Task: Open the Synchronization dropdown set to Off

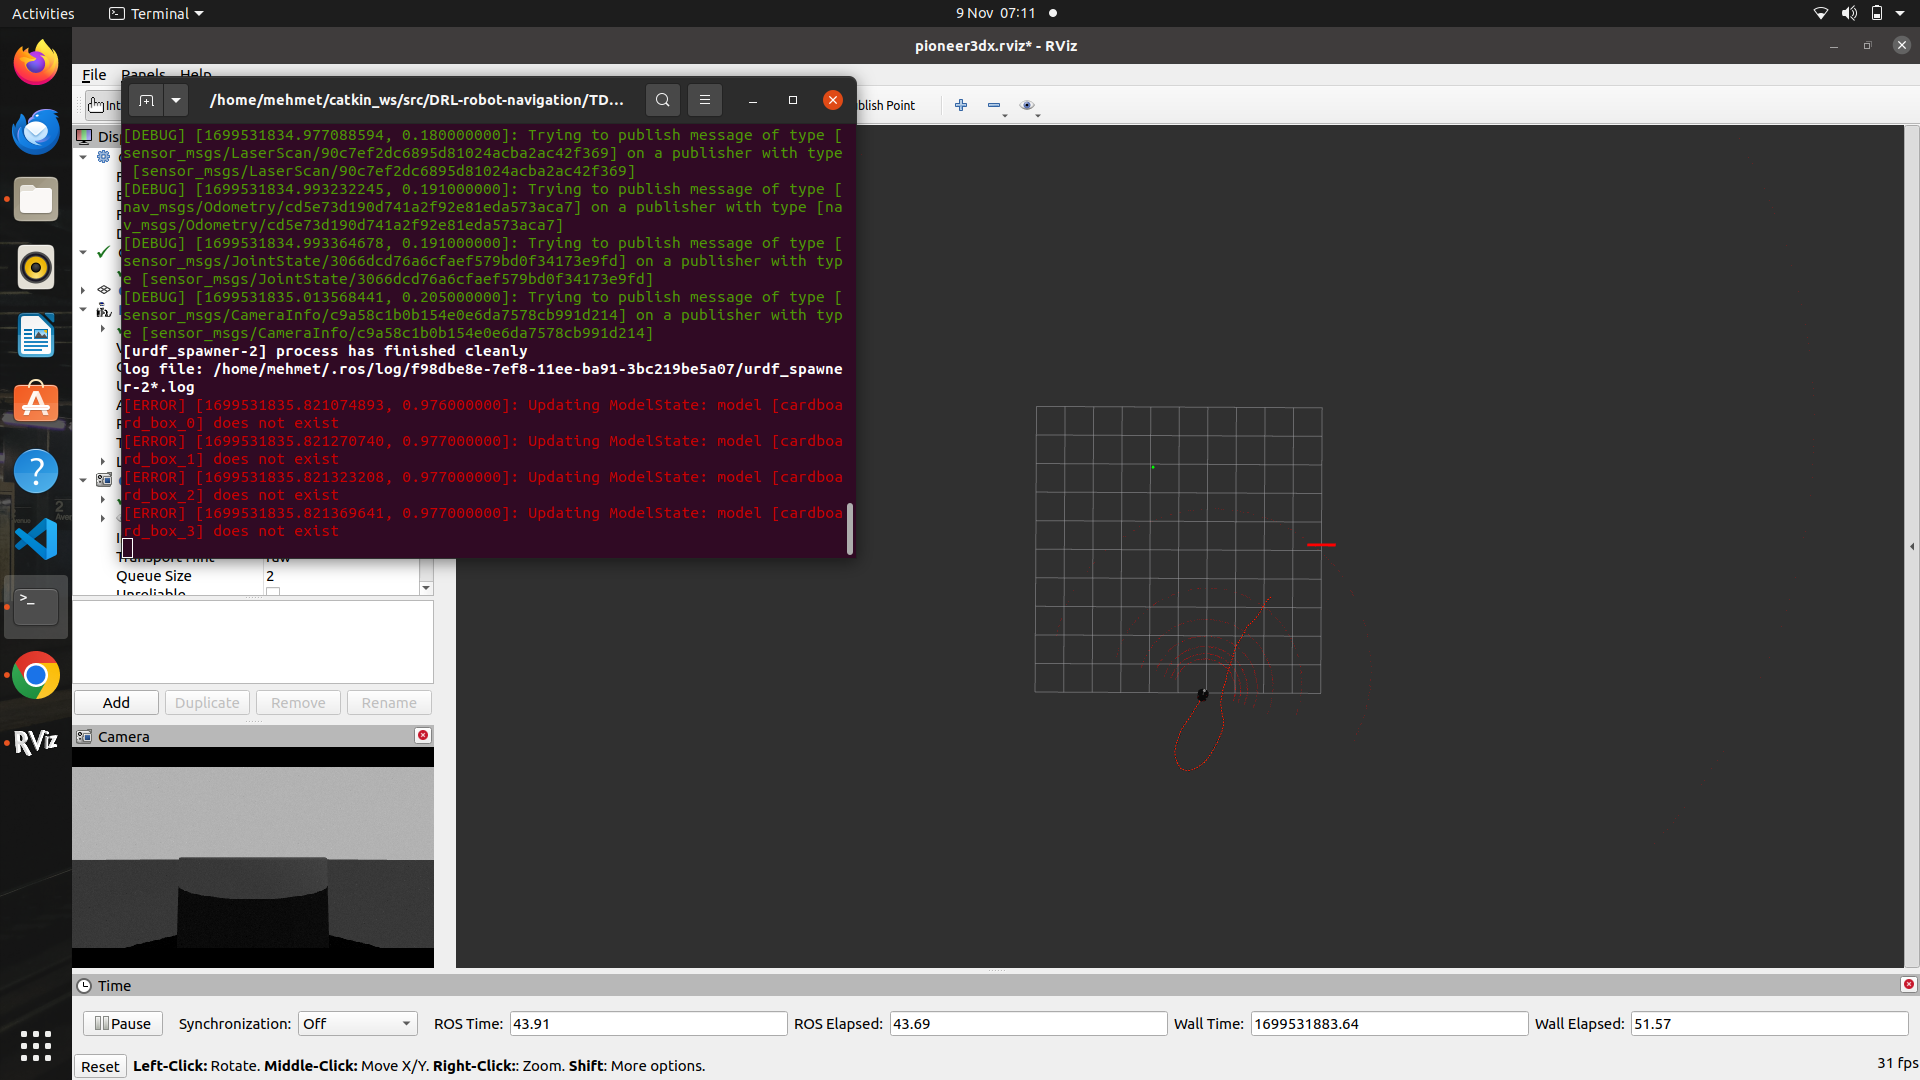Action: point(357,1023)
